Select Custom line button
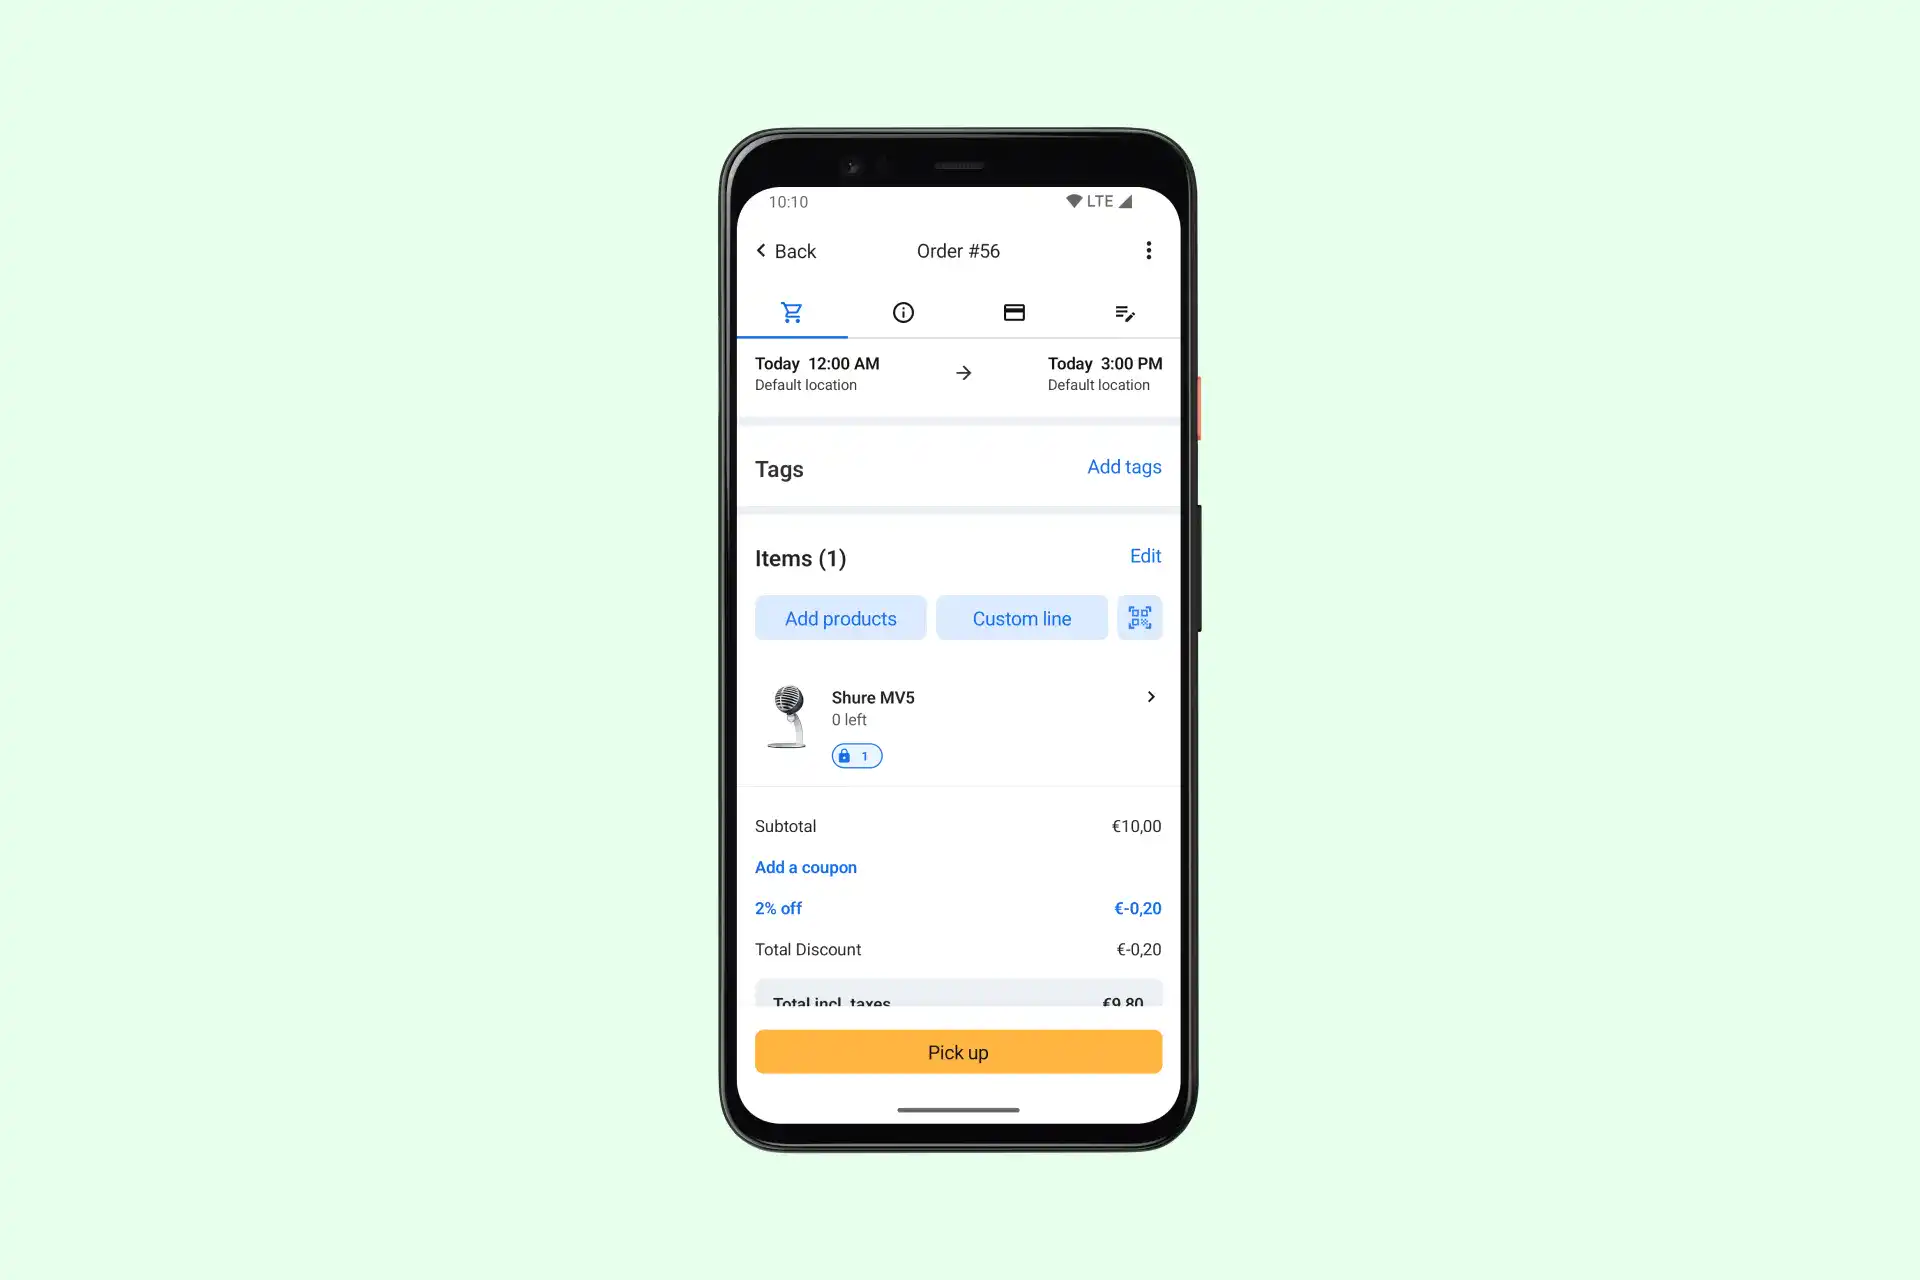1920x1280 pixels. click(1020, 617)
